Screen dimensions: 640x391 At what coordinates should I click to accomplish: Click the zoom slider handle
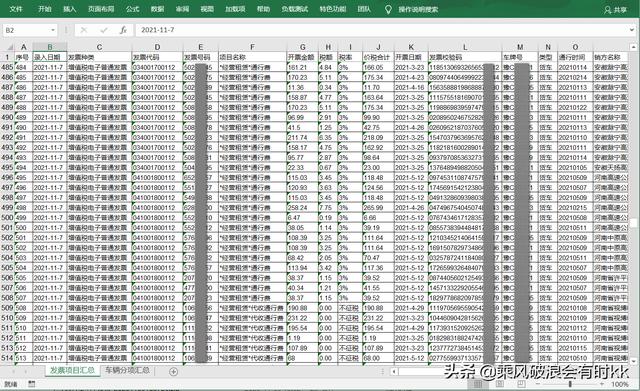coord(570,384)
